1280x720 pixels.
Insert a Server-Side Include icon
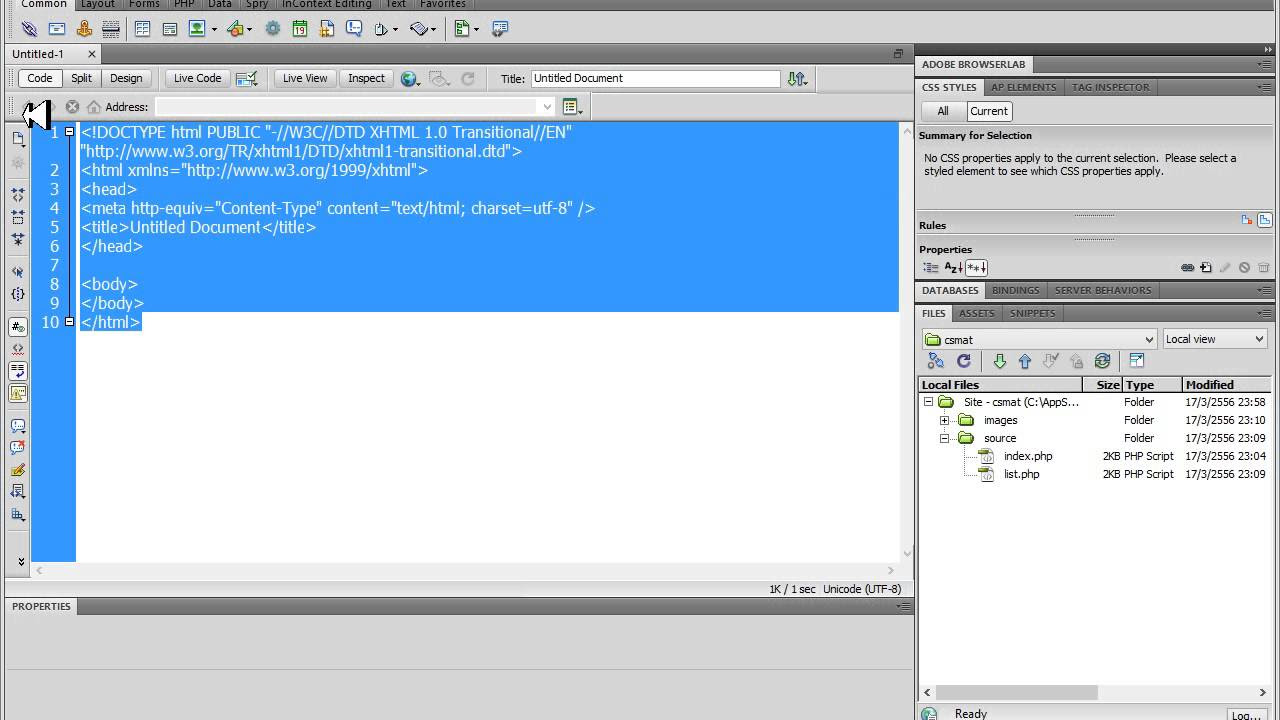coord(326,29)
